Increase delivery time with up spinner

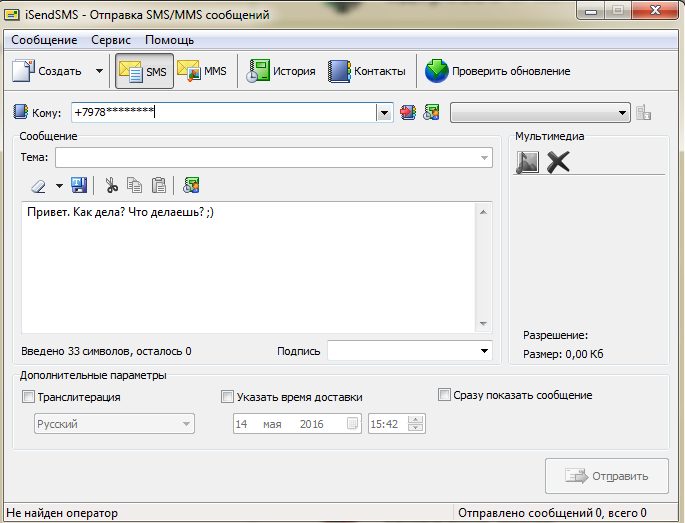pos(415,419)
